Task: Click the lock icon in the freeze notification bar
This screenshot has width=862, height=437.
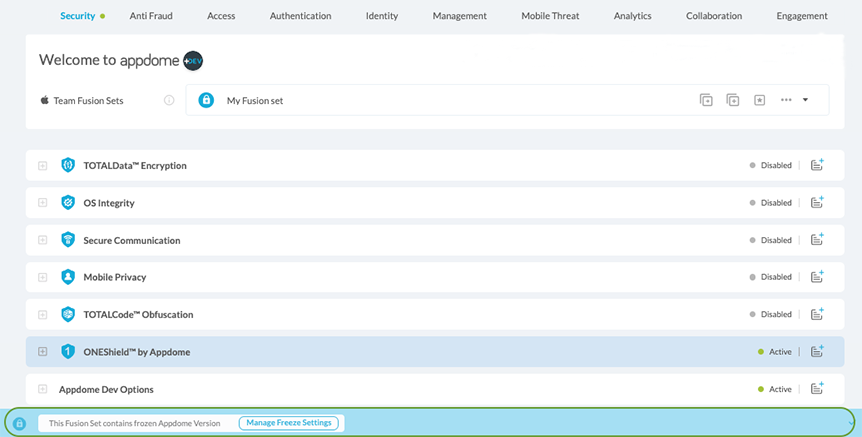Action: click(19, 423)
